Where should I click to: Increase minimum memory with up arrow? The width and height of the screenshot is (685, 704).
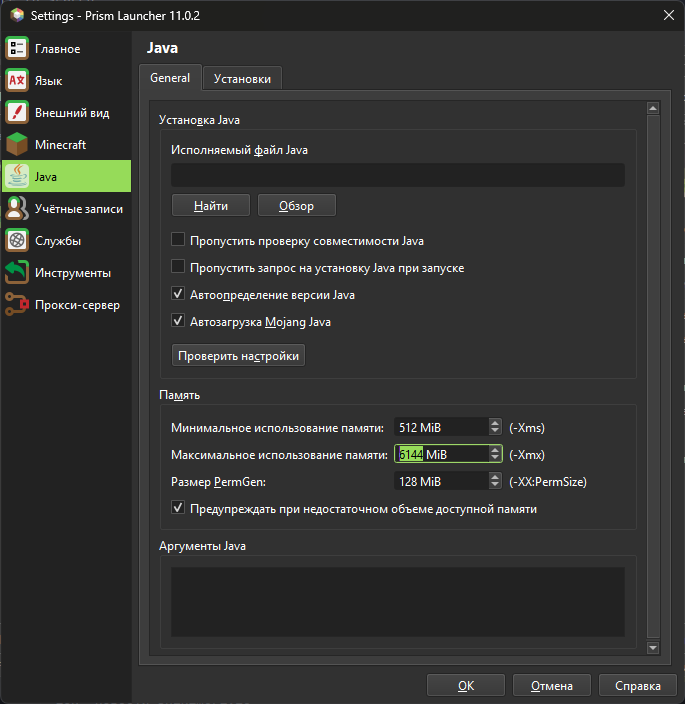[495, 423]
